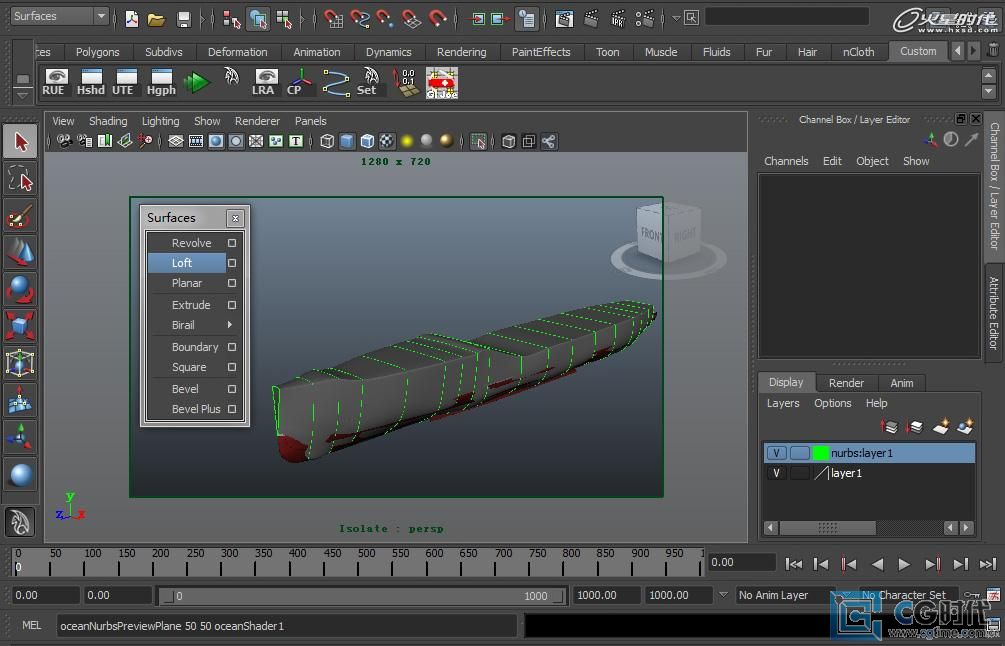The width and height of the screenshot is (1005, 646).
Task: Click the CP shelf button
Action: click(x=299, y=83)
